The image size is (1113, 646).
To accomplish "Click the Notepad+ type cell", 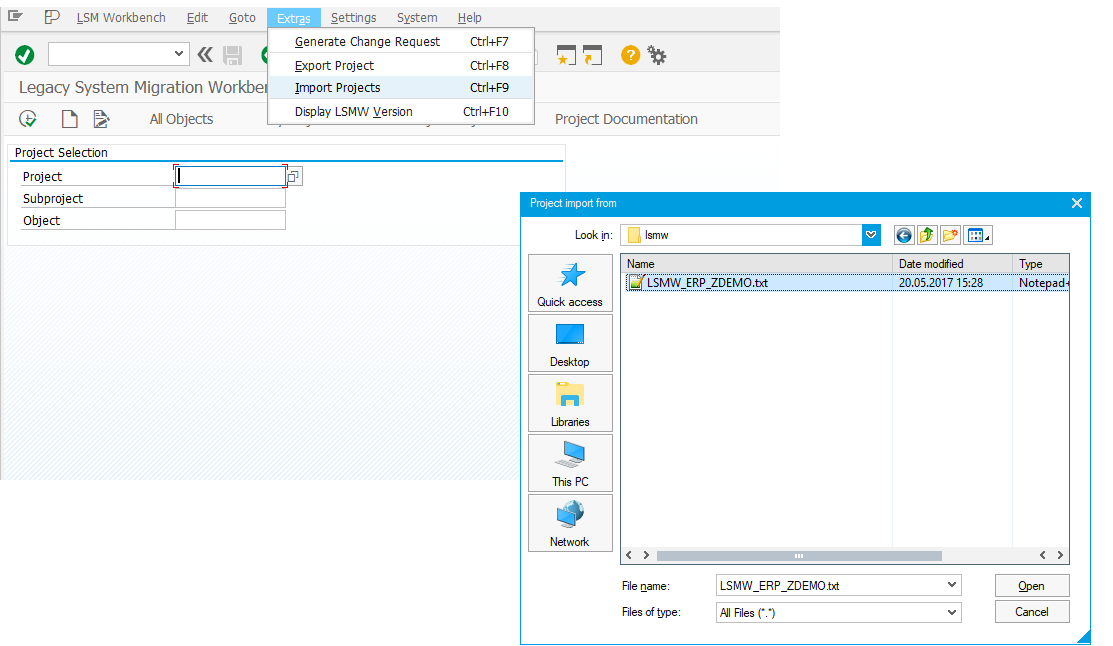I will pos(1043,283).
